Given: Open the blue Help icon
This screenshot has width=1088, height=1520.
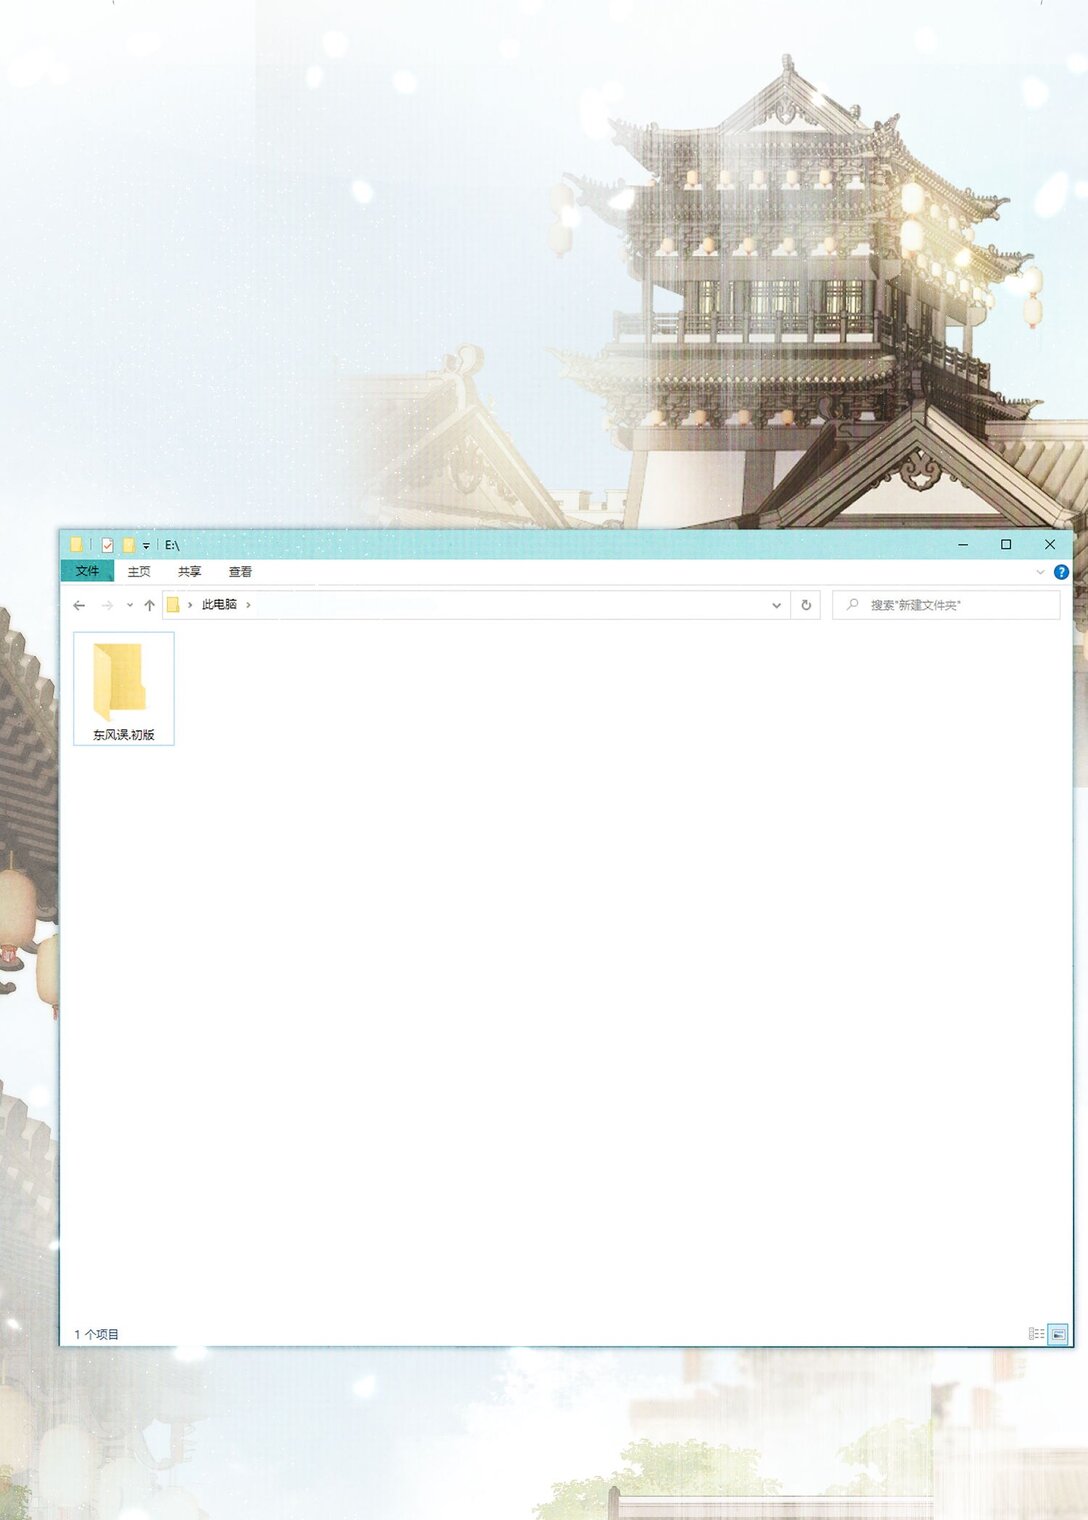Looking at the screenshot, I should [x=1061, y=572].
